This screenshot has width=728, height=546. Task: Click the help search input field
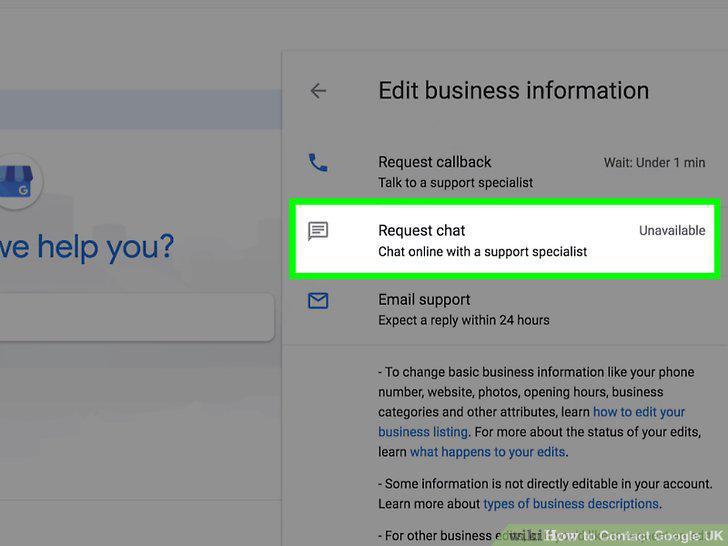point(137,317)
